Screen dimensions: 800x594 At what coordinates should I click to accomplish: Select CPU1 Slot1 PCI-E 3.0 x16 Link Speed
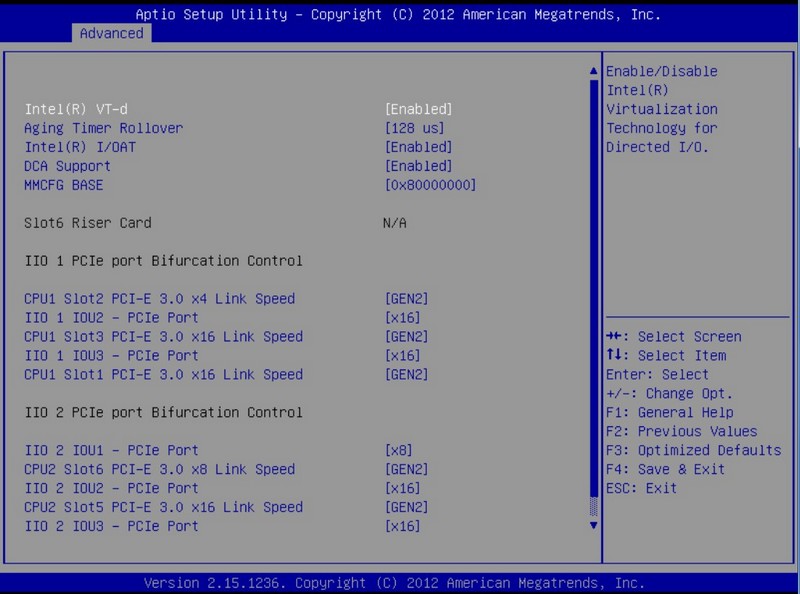coord(163,375)
